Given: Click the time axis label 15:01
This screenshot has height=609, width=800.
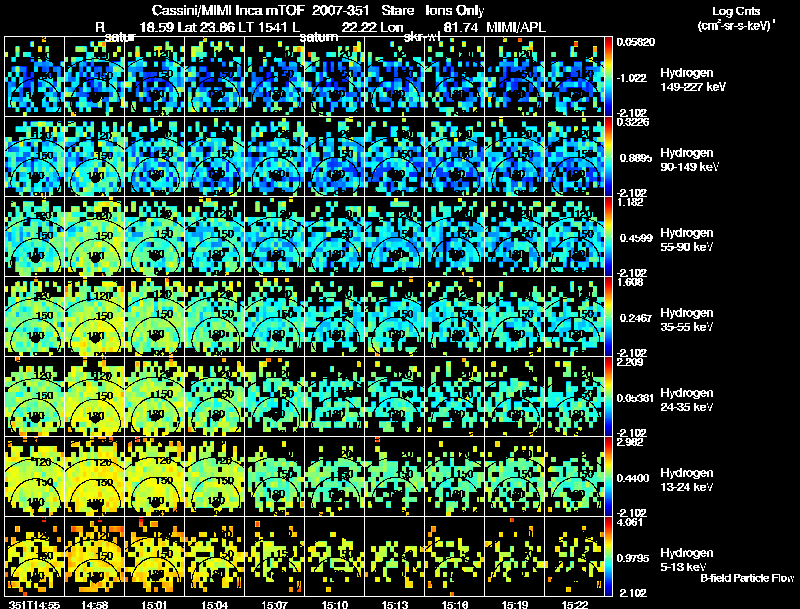Looking at the screenshot, I should tap(154, 605).
